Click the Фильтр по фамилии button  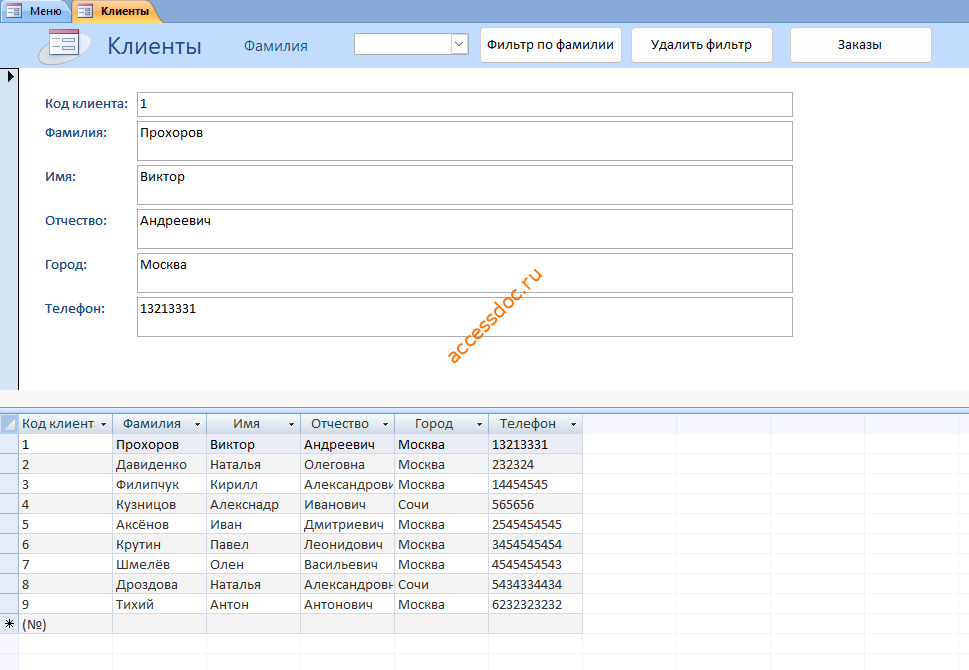(x=551, y=45)
